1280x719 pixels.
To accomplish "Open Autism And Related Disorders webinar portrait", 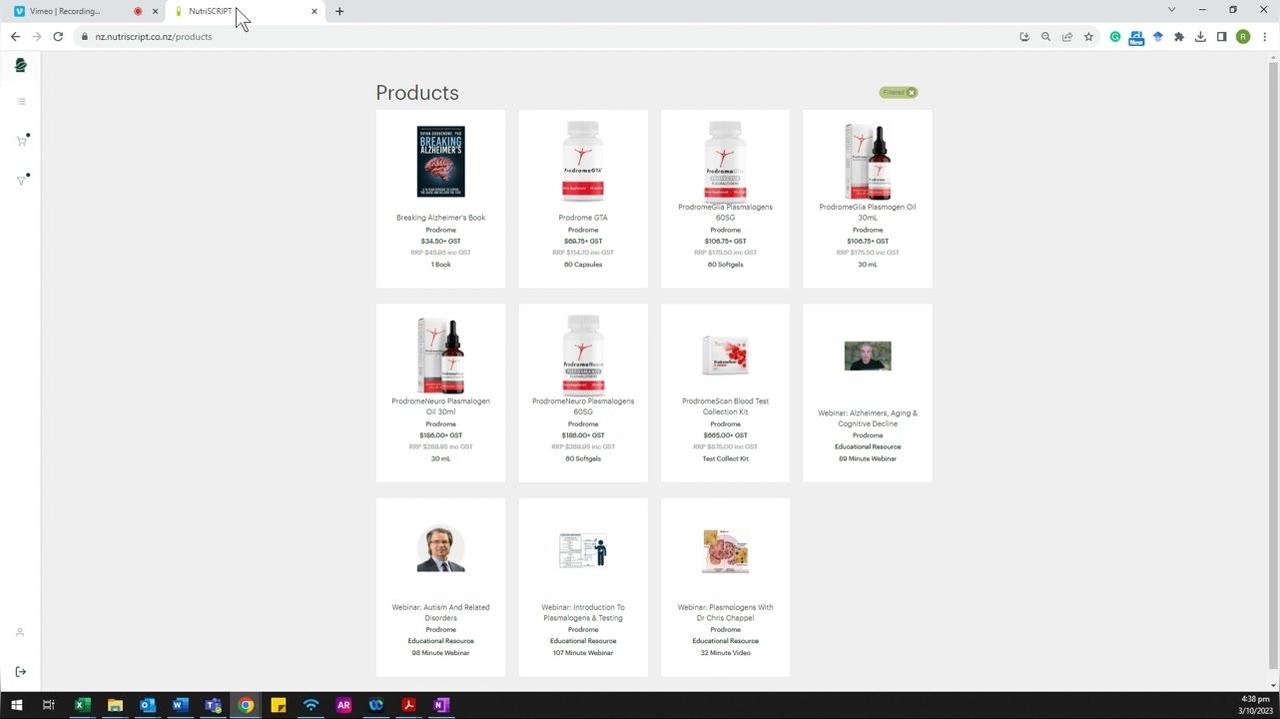I will point(441,549).
